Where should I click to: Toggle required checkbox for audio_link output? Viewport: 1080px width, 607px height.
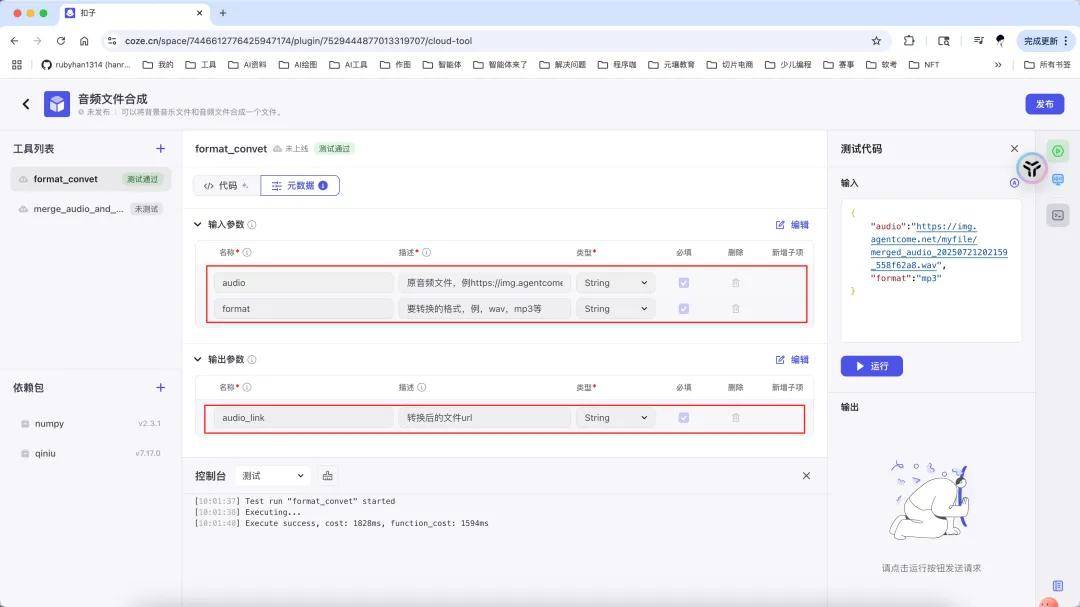pos(684,418)
